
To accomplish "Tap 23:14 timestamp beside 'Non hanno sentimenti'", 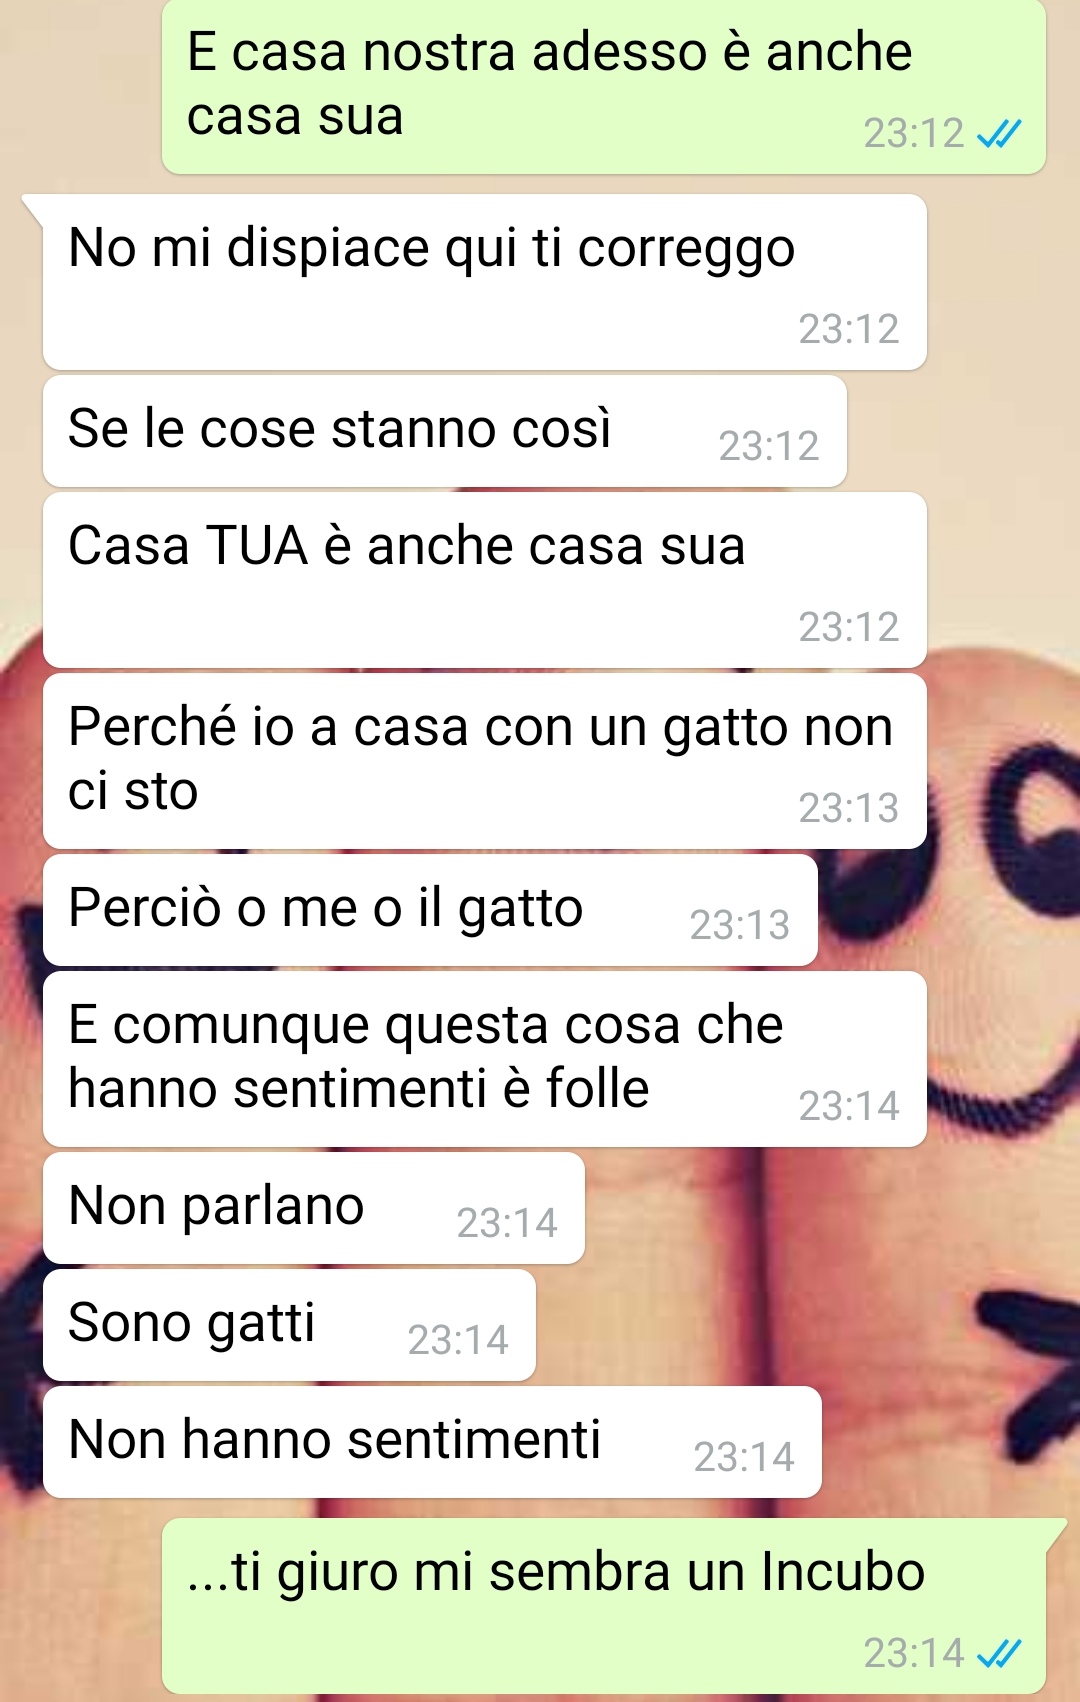I will click(x=744, y=1457).
